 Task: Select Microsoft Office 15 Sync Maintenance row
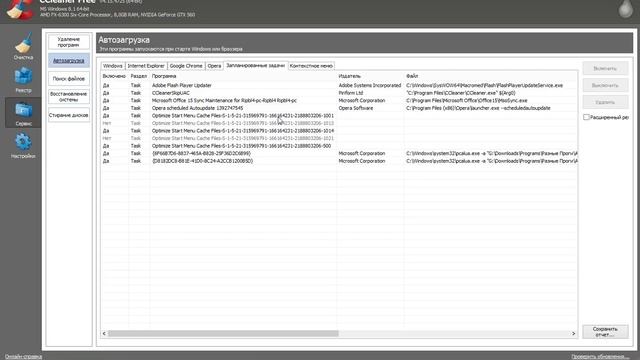[x=339, y=100]
